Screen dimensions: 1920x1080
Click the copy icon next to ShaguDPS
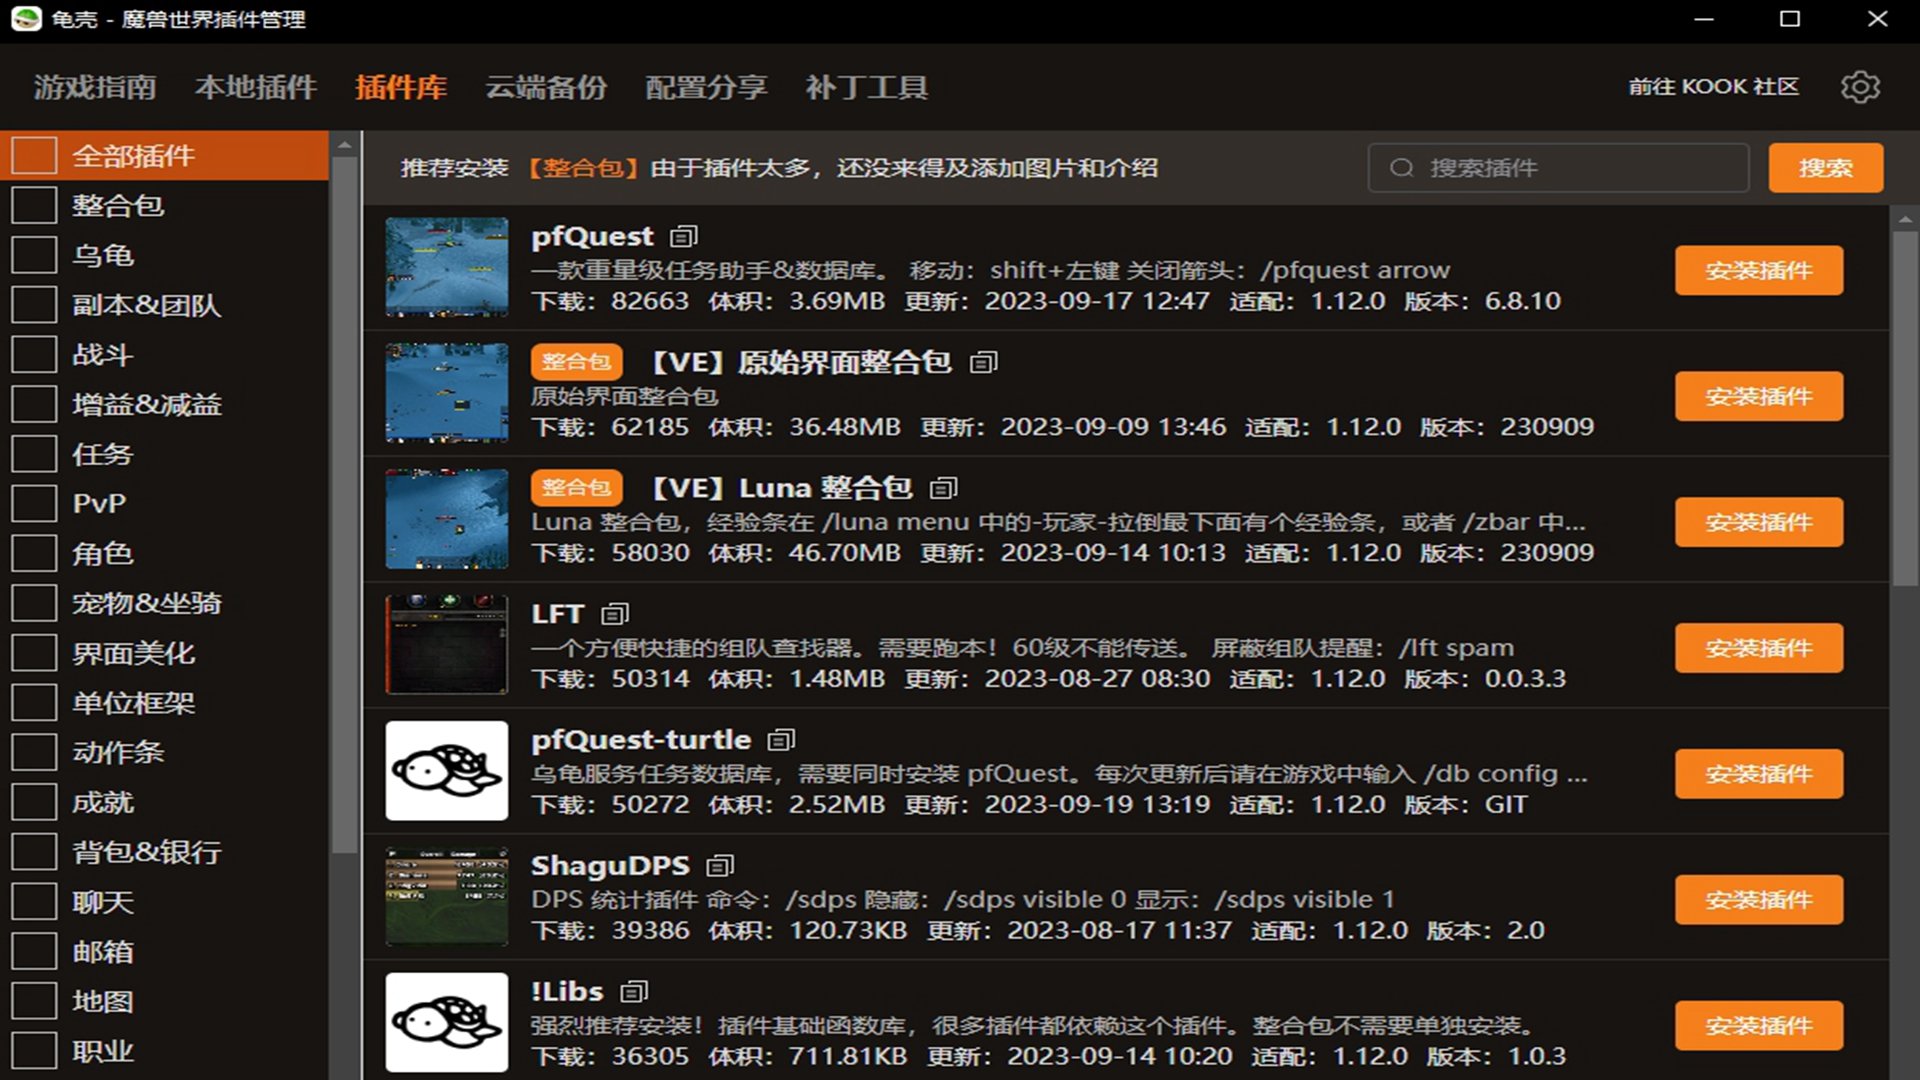(x=720, y=866)
